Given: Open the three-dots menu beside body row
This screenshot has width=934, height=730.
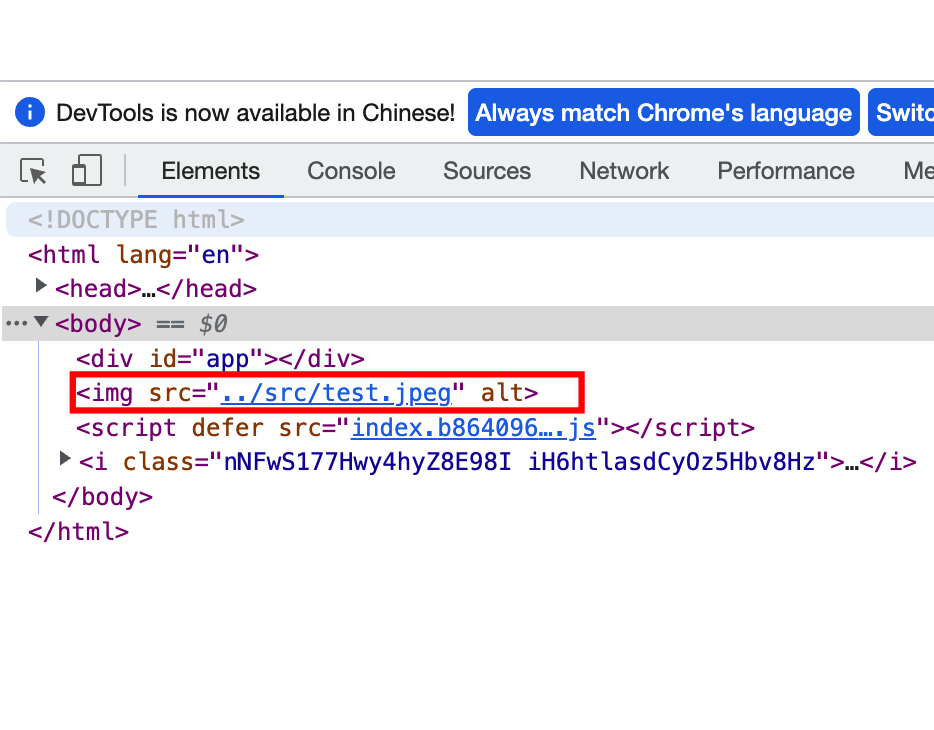Looking at the screenshot, I should tap(16, 323).
